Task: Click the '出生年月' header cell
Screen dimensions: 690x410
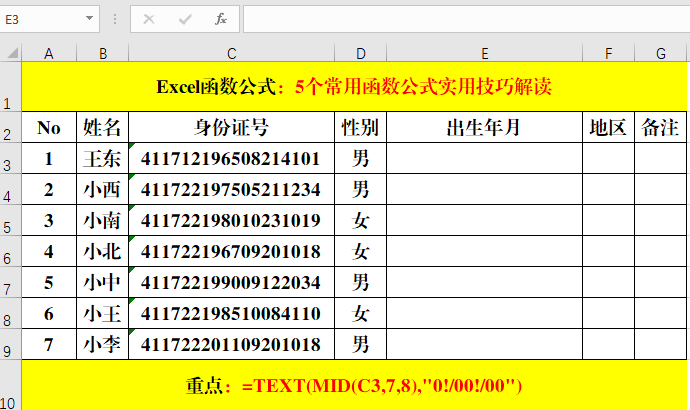Action: pos(484,127)
